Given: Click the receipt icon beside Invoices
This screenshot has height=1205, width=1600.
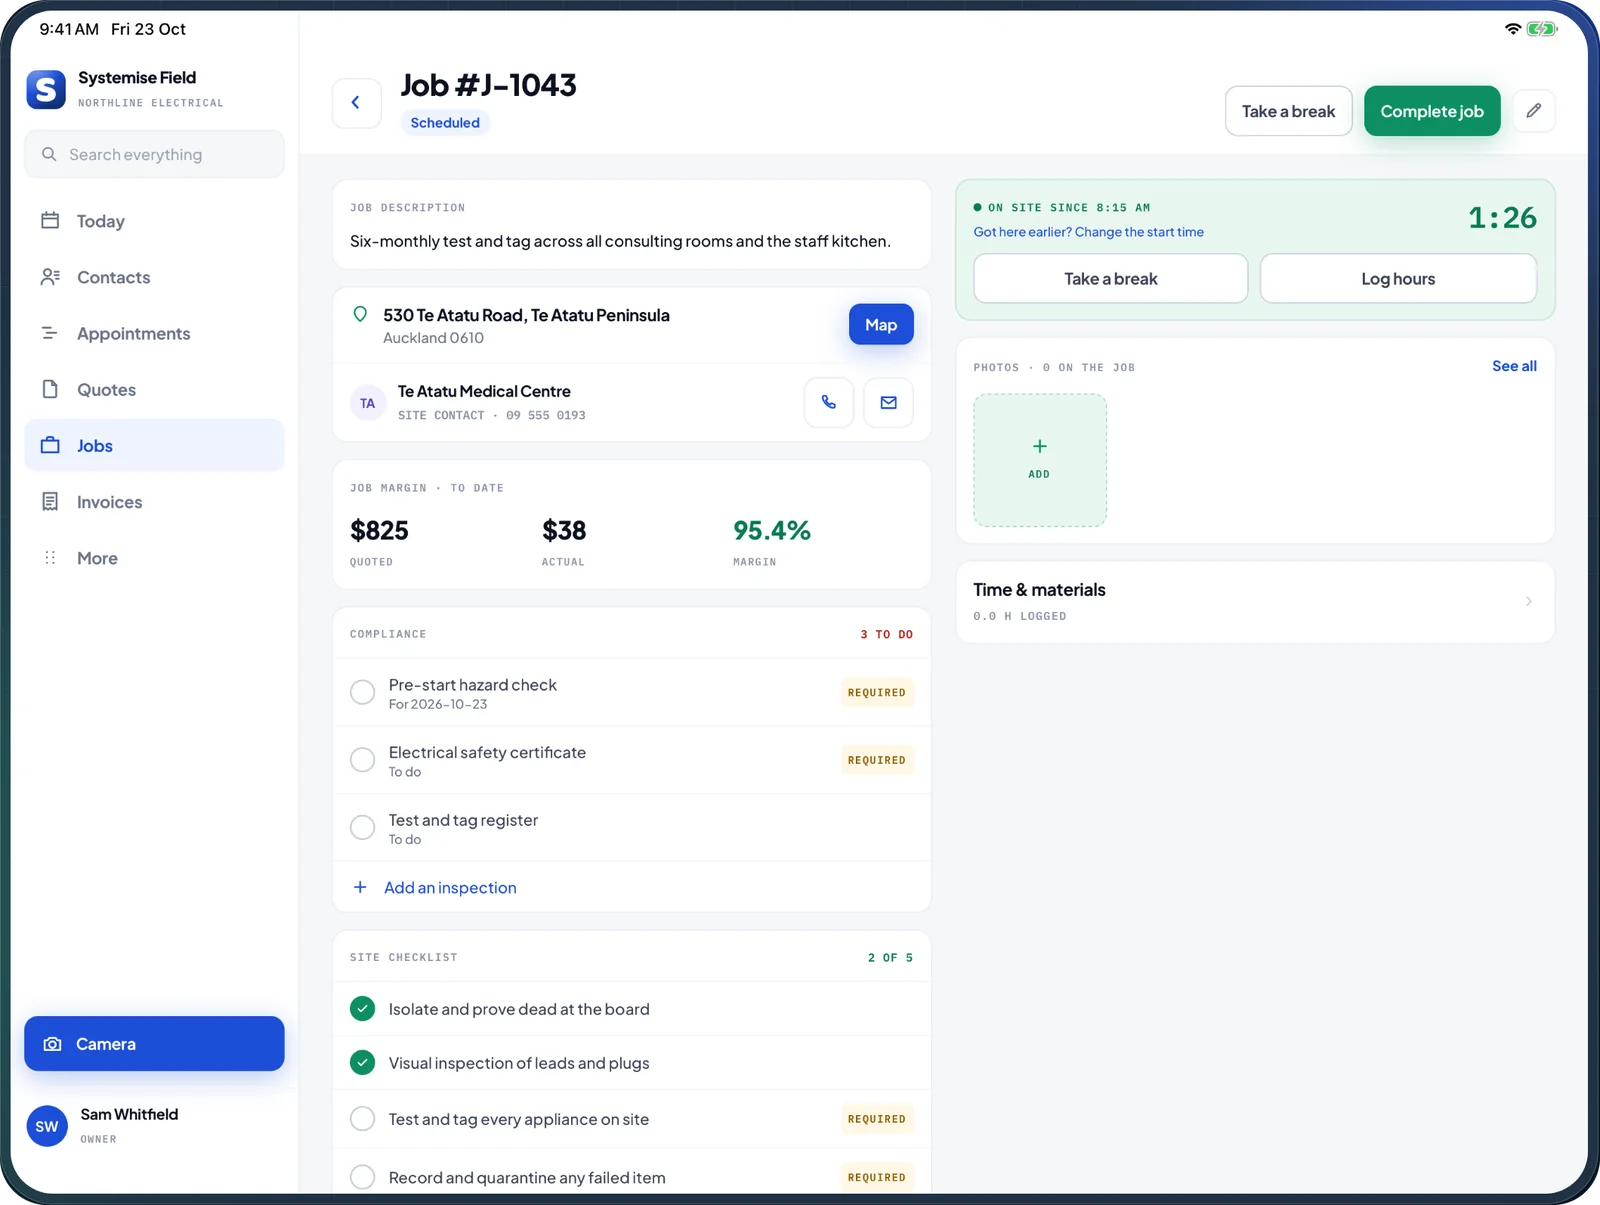Looking at the screenshot, I should pyautogui.click(x=50, y=501).
